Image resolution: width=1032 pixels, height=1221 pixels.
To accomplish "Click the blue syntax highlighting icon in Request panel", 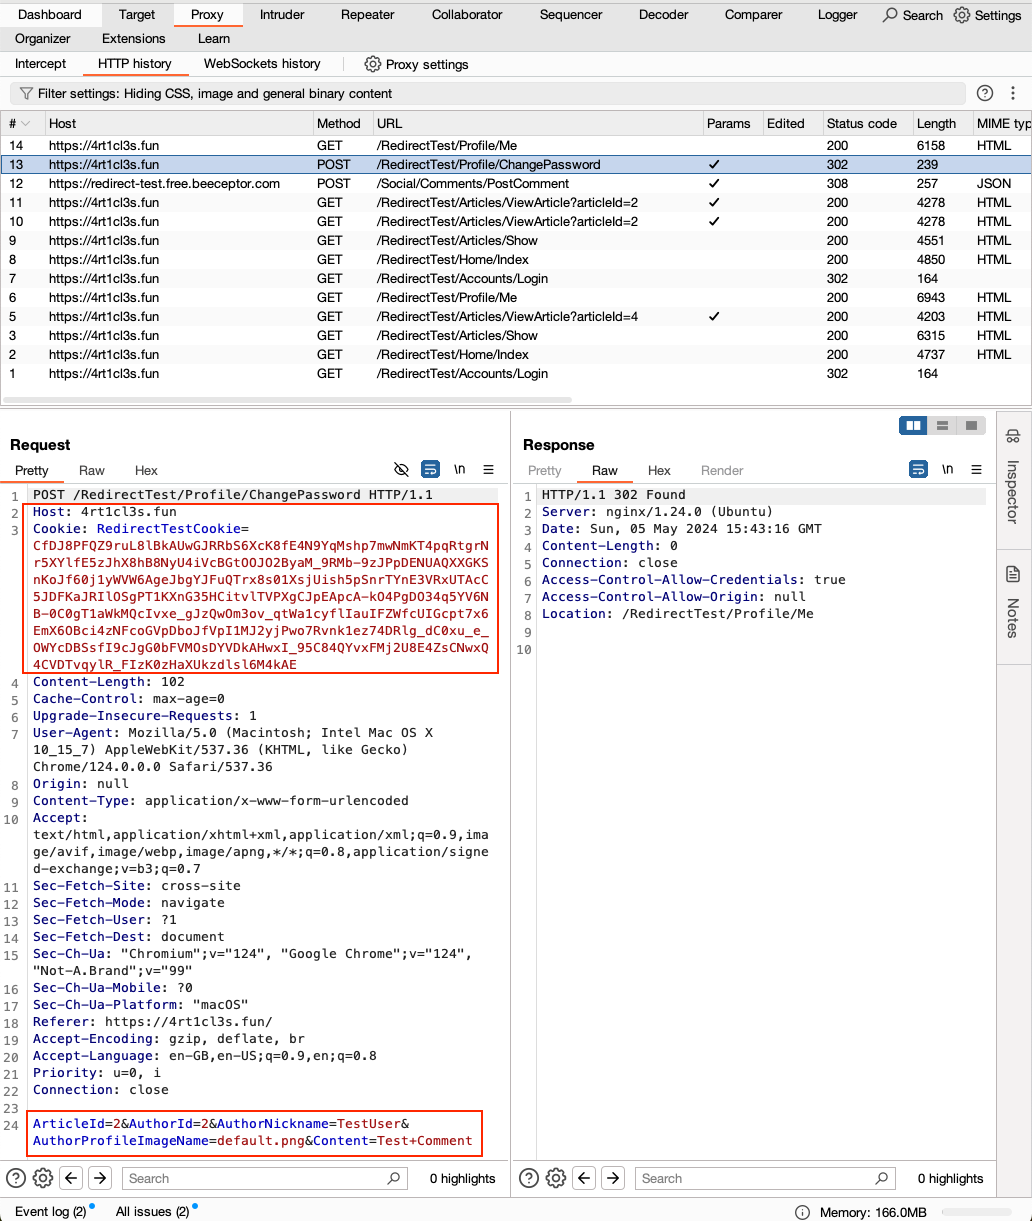I will (430, 469).
